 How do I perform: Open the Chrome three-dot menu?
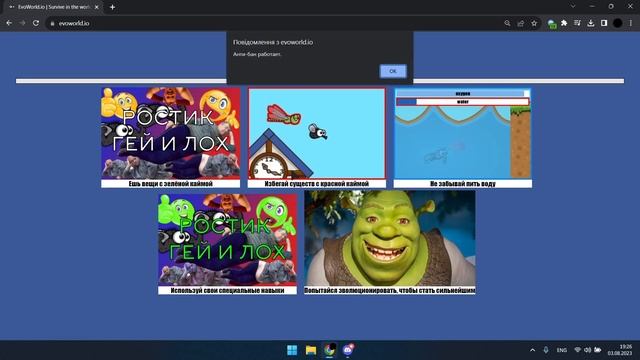631,23
